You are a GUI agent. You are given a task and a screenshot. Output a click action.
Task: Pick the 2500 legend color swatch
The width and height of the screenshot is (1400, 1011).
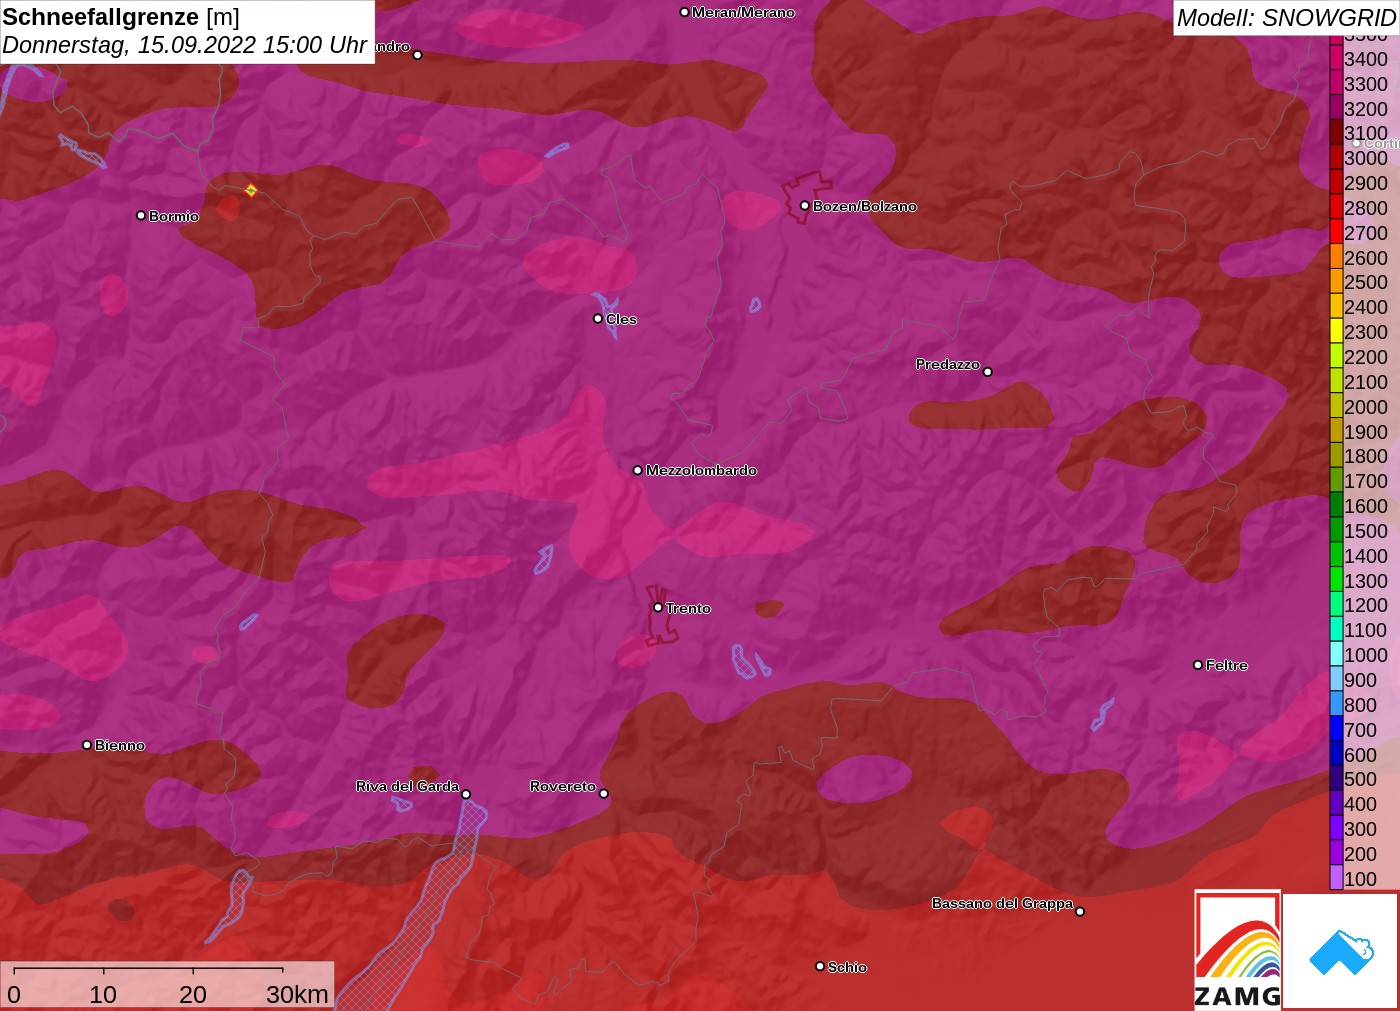tap(1336, 281)
